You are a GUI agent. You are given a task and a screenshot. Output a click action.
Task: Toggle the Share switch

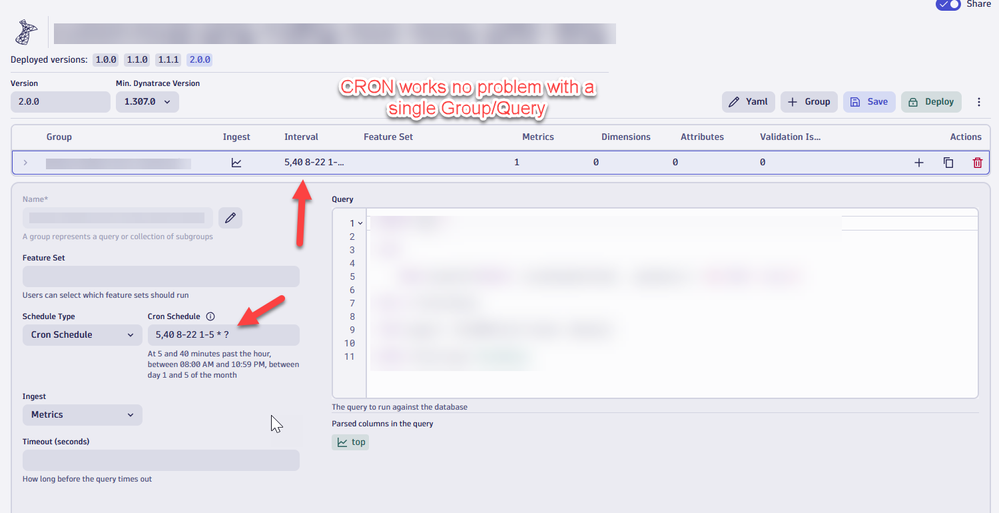point(948,4)
